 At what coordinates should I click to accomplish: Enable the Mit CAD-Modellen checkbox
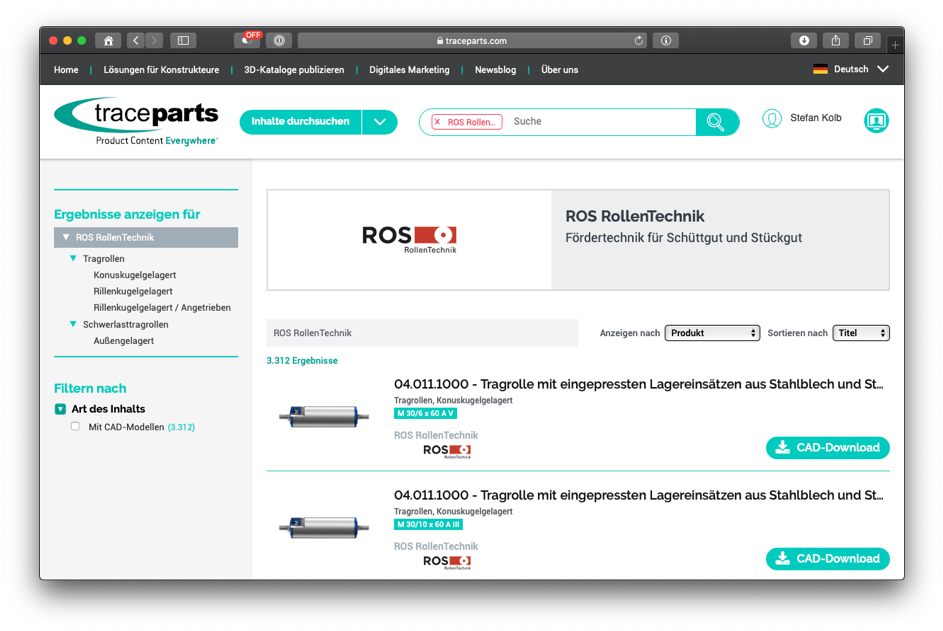(75, 427)
